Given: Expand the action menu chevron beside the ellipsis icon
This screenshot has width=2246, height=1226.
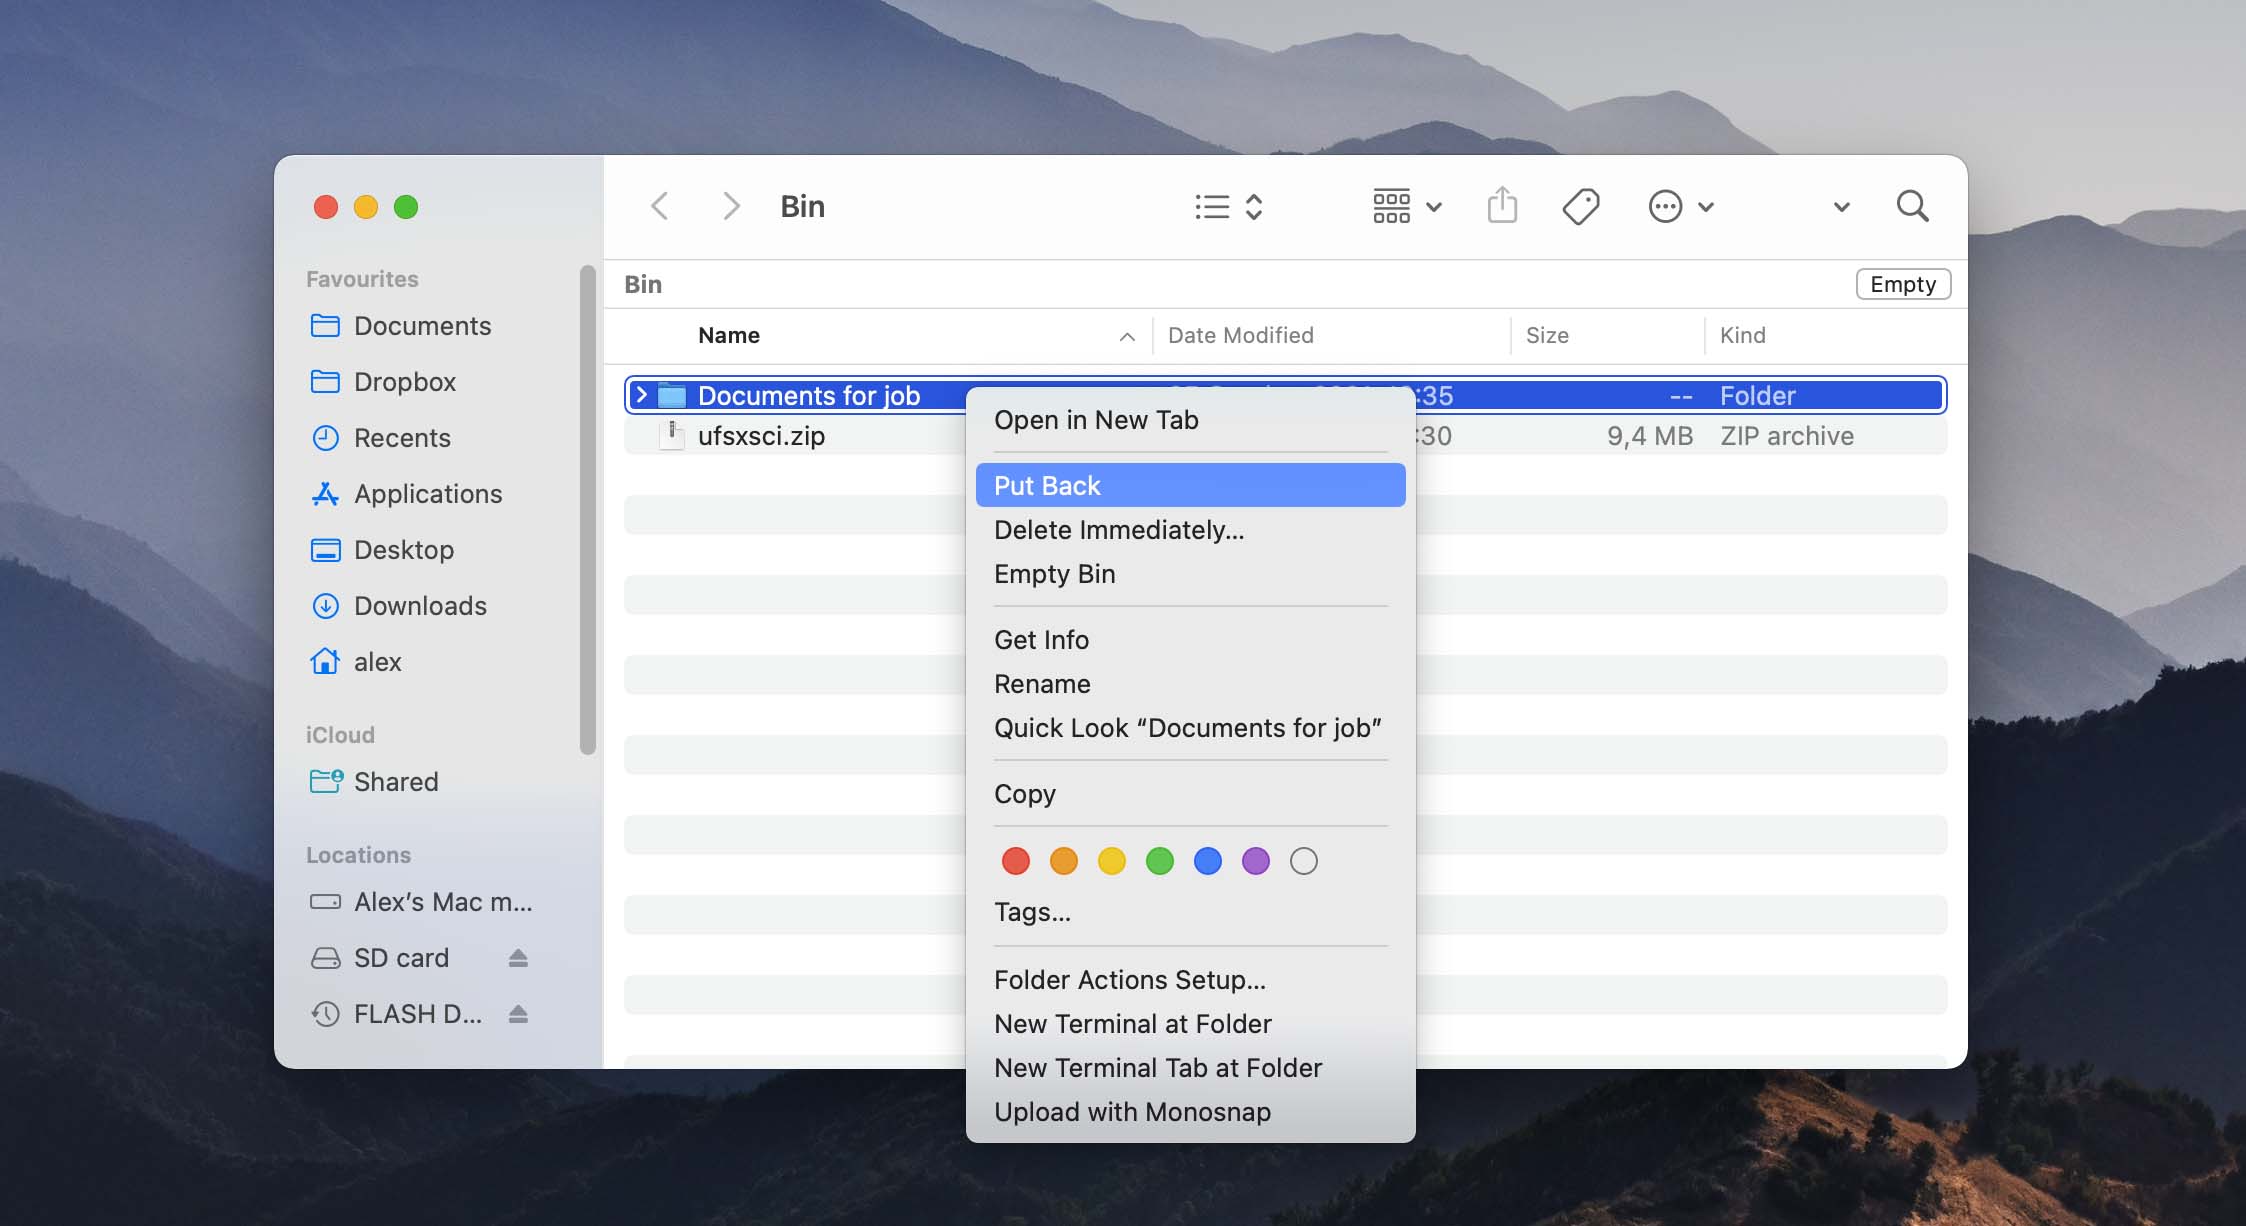Looking at the screenshot, I should pos(1706,207).
